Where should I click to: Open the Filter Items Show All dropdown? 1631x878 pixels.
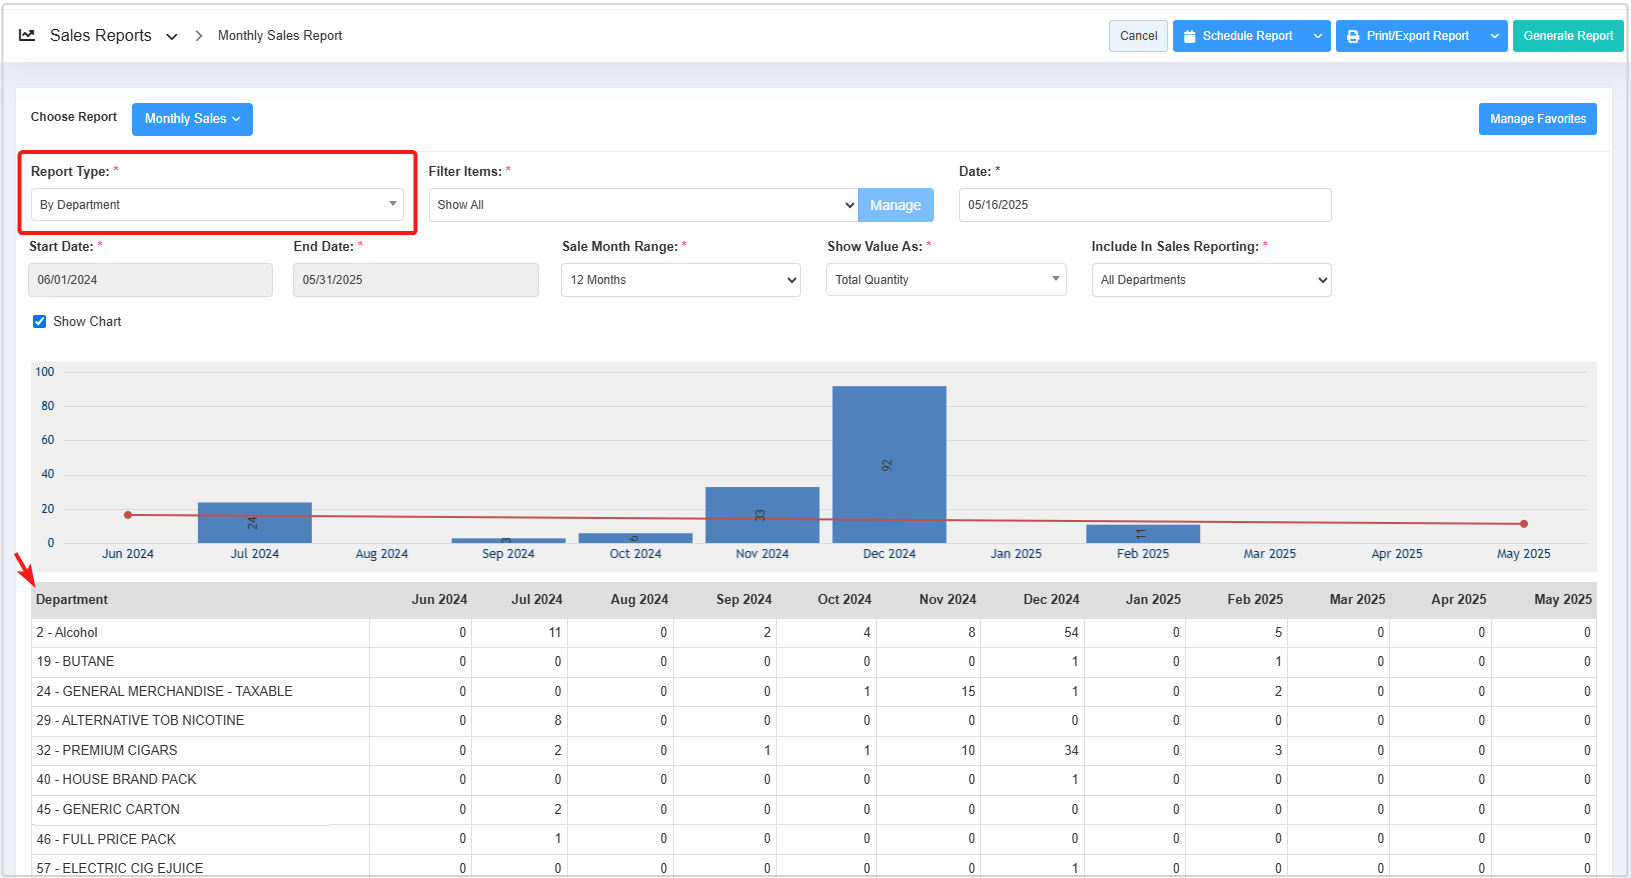(x=643, y=205)
